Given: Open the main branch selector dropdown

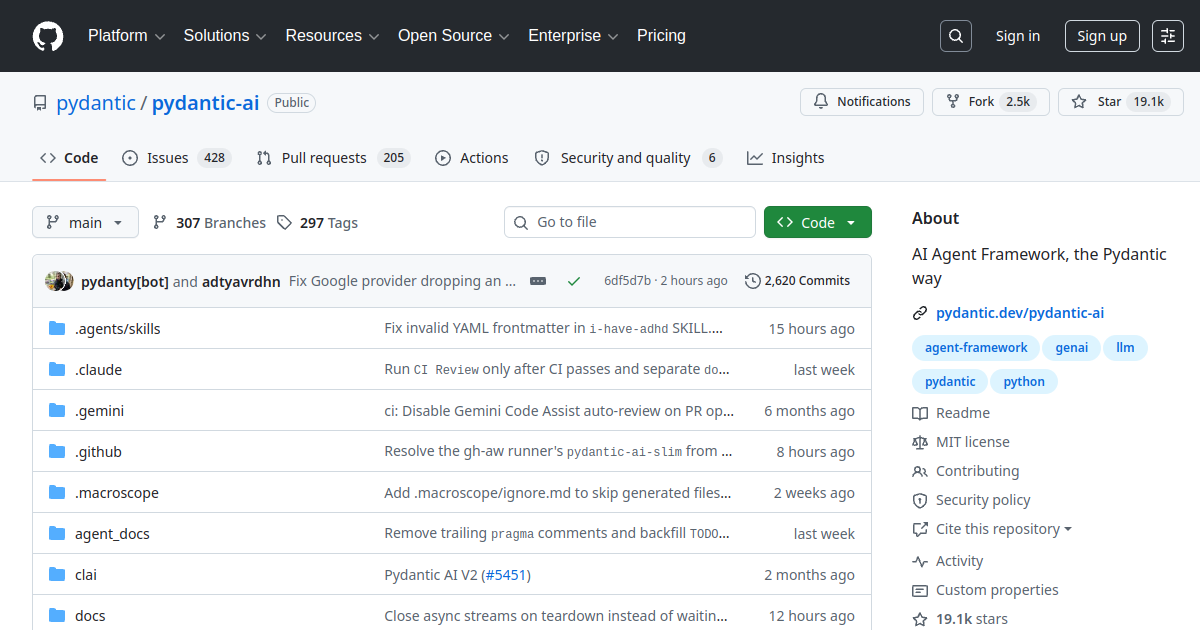Looking at the screenshot, I should (x=85, y=222).
